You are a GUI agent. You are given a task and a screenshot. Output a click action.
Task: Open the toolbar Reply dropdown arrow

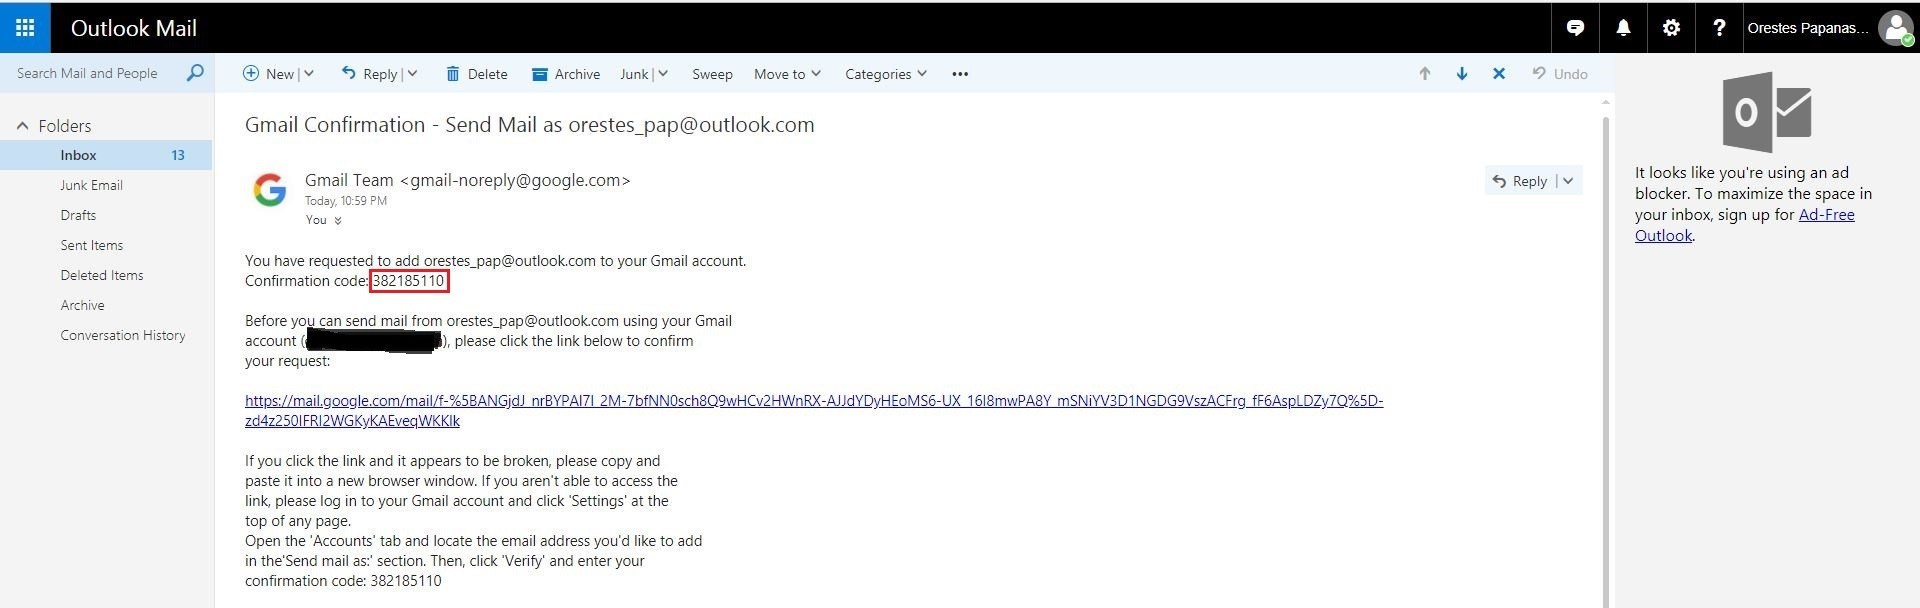(x=412, y=74)
